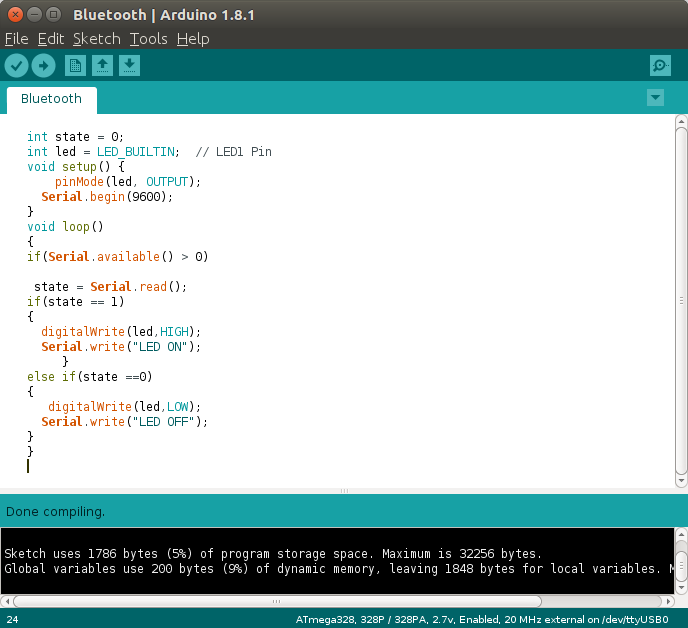Click the Serial.available() condition line
The image size is (688, 628).
[x=118, y=257]
